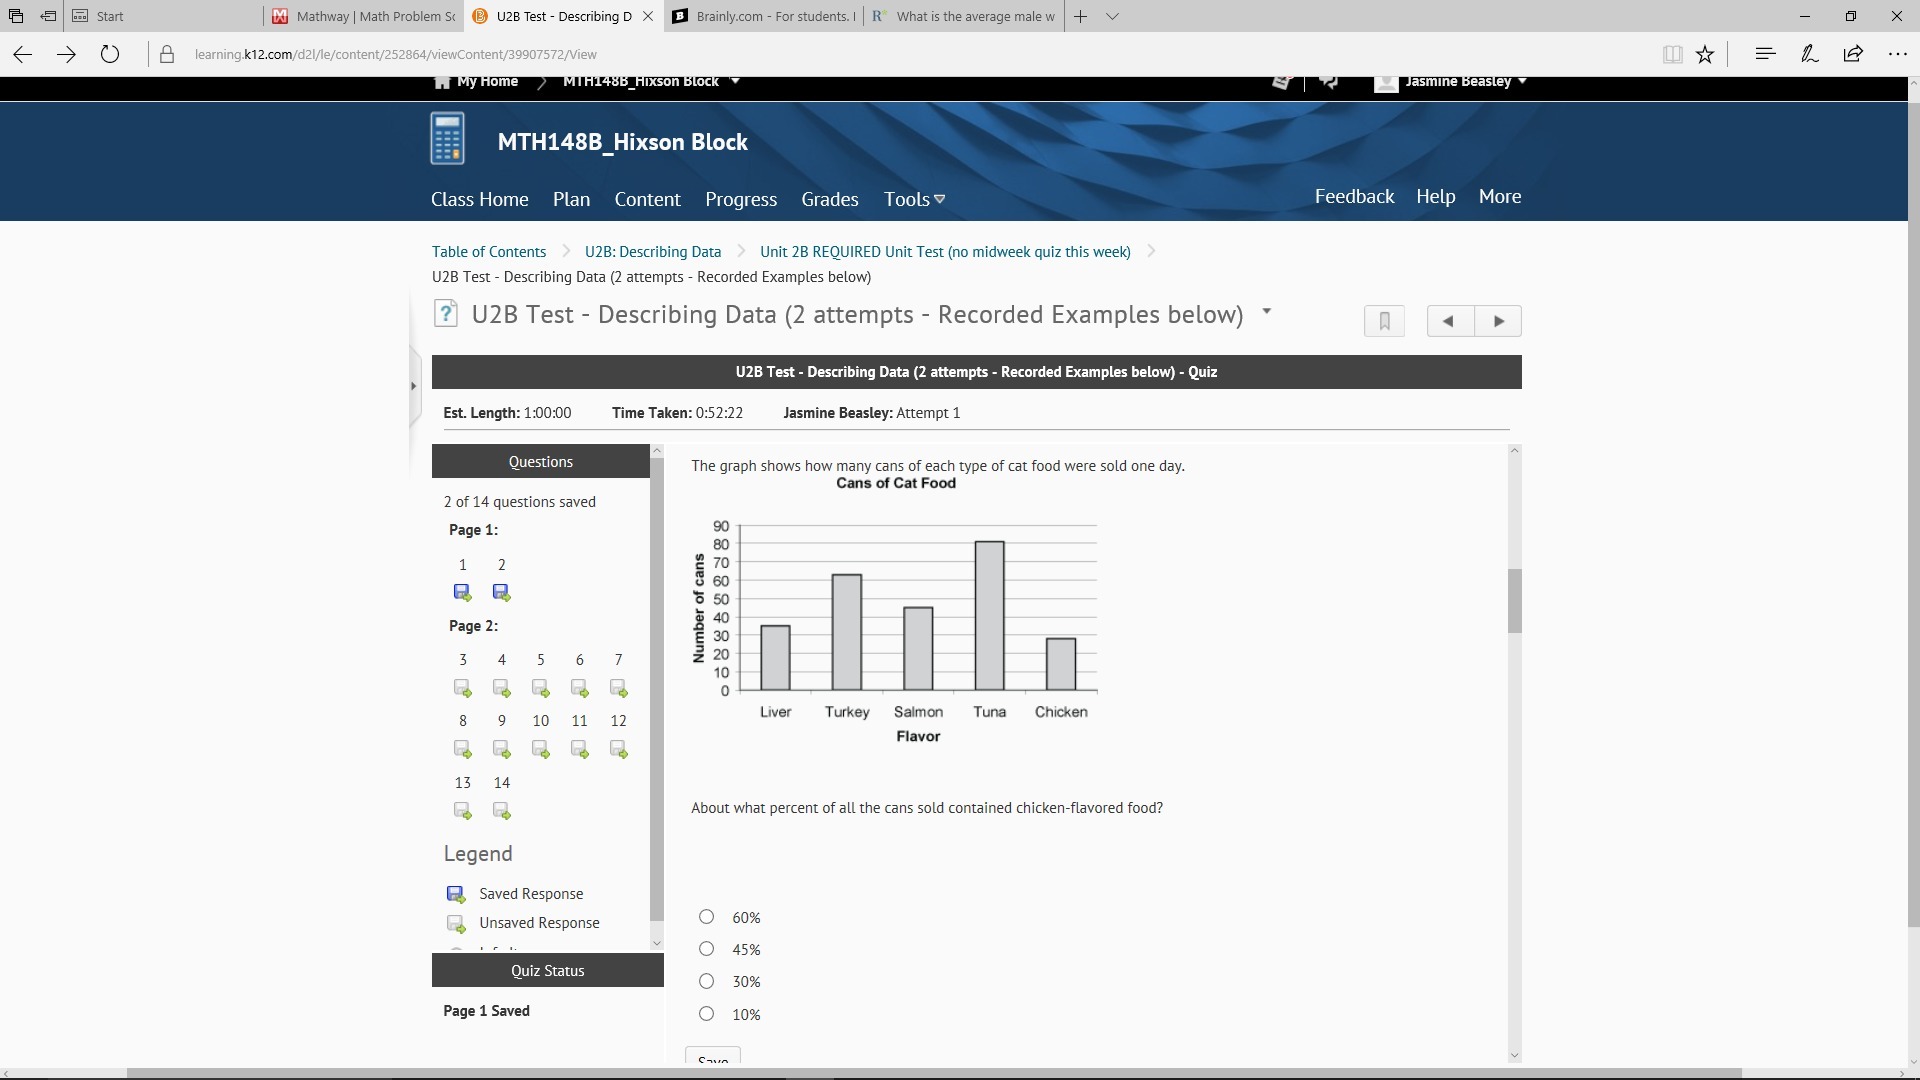Click question 5 unsaved response icon
This screenshot has width=1920, height=1080.
coord(540,689)
